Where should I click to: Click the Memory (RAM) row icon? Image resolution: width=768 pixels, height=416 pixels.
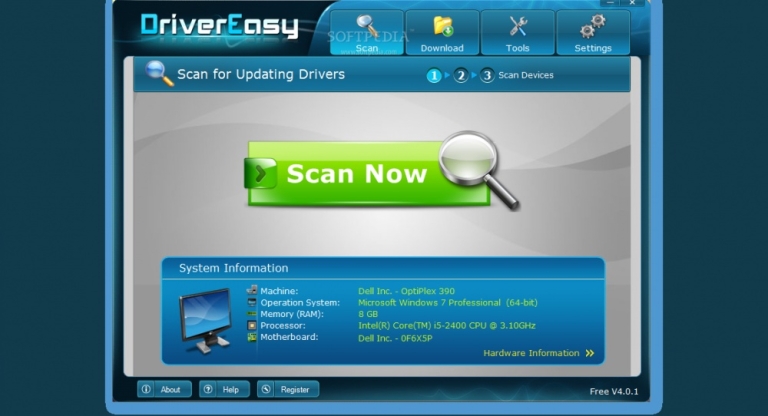coord(252,314)
